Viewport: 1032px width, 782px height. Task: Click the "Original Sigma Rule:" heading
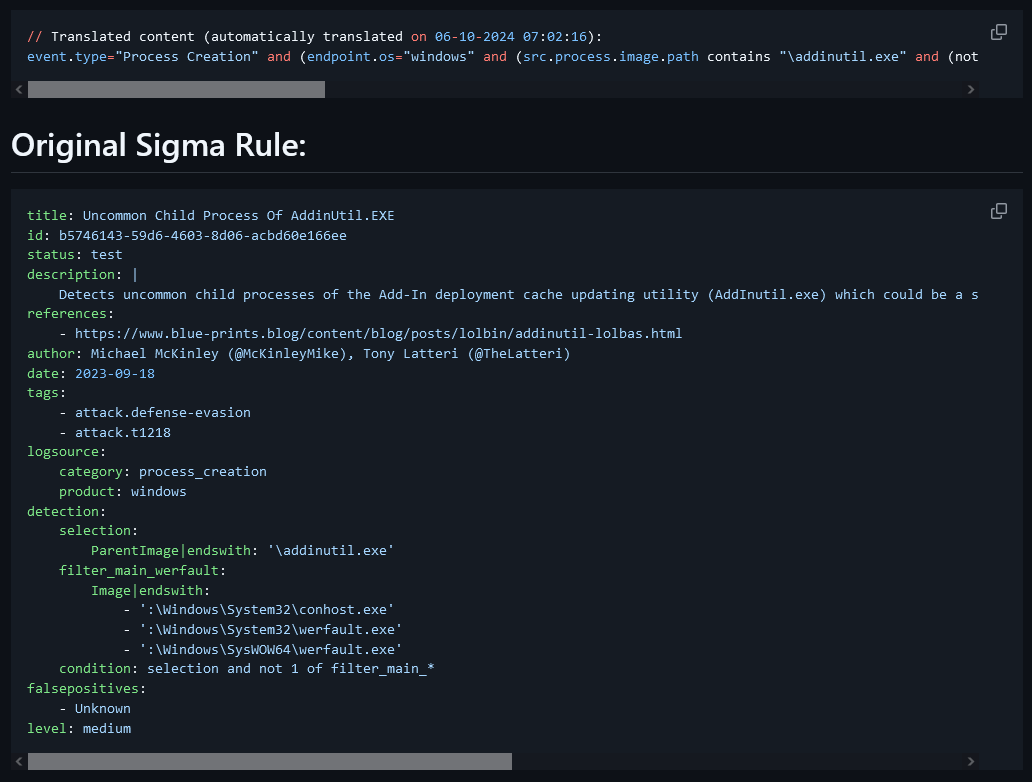[x=158, y=146]
